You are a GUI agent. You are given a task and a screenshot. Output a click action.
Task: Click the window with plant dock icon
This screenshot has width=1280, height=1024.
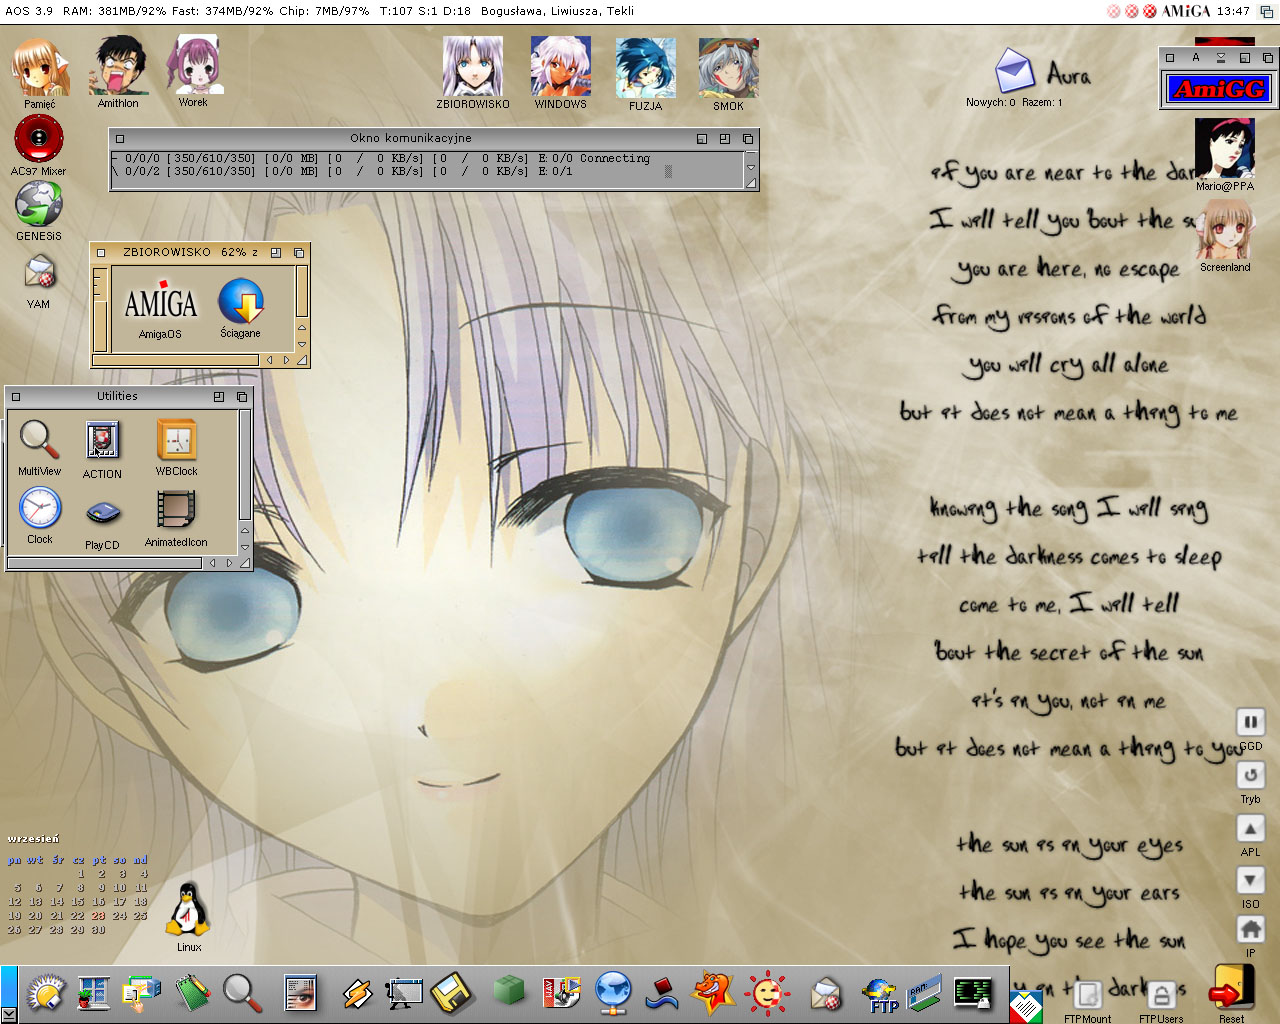point(94,993)
